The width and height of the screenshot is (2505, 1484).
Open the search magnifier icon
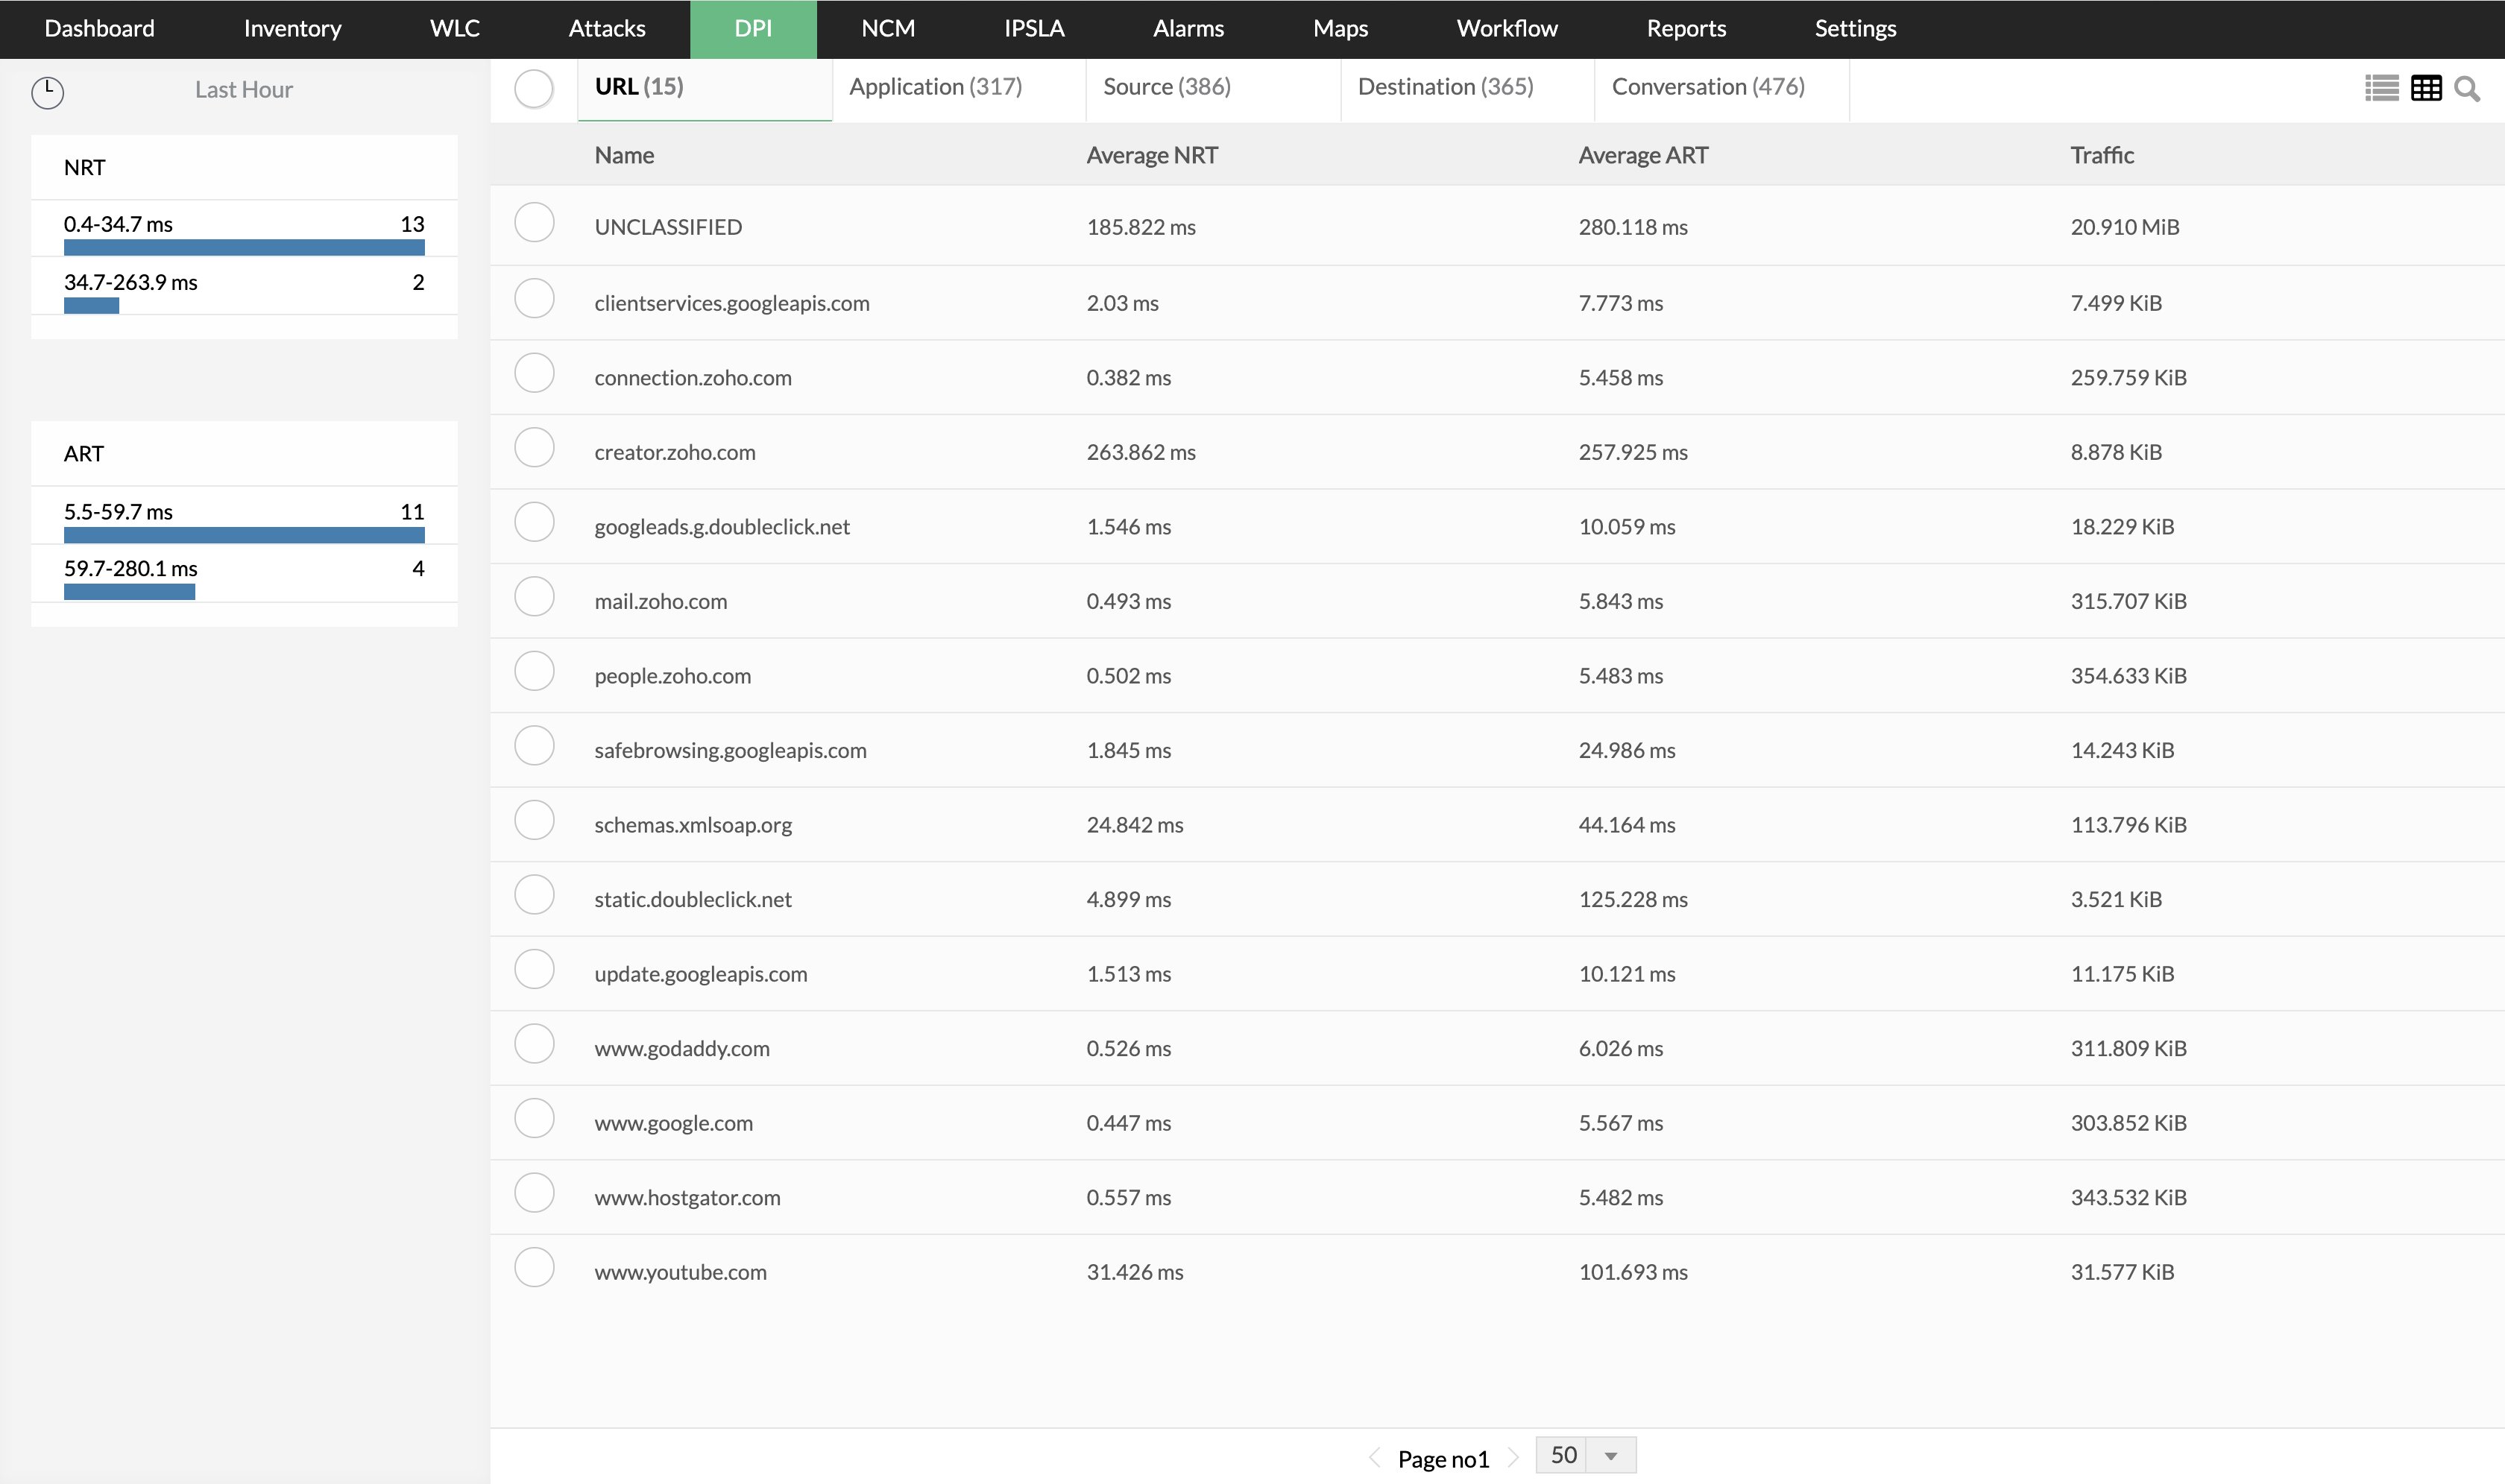2467,89
